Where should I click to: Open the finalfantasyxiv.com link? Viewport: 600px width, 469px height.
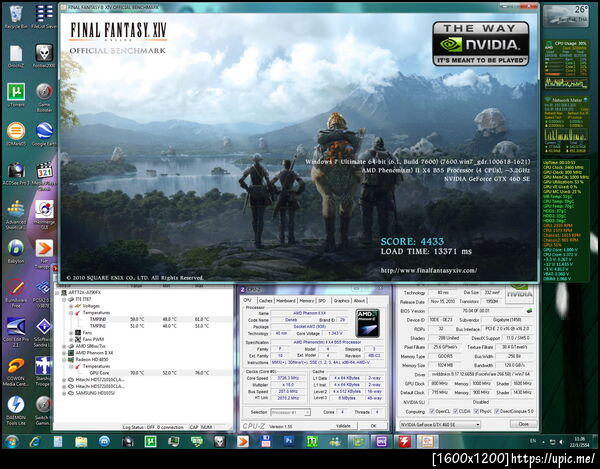click(x=429, y=270)
